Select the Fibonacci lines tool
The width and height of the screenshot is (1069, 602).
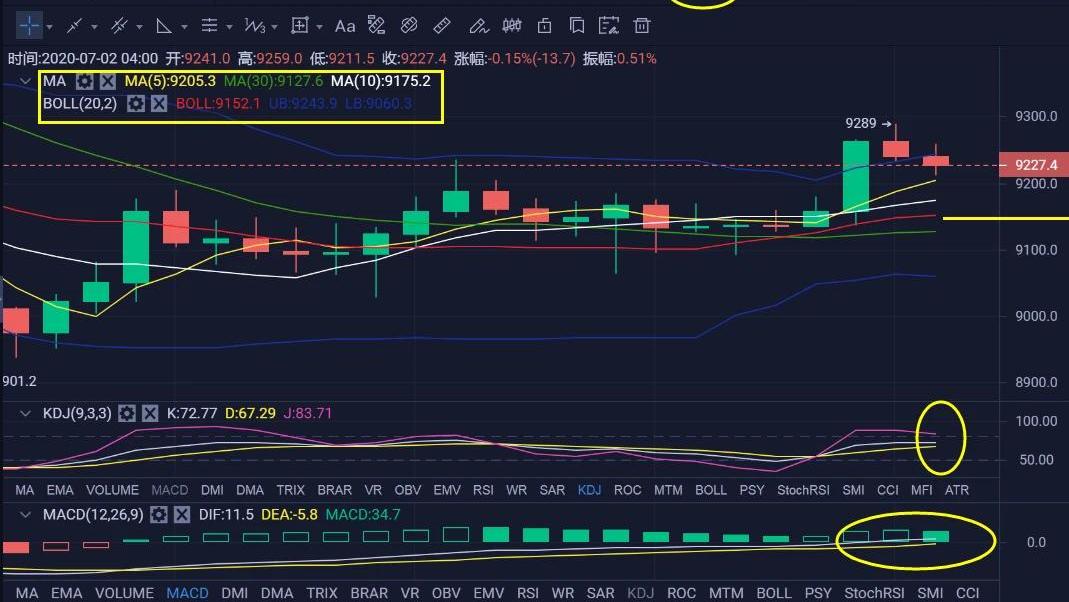point(209,25)
